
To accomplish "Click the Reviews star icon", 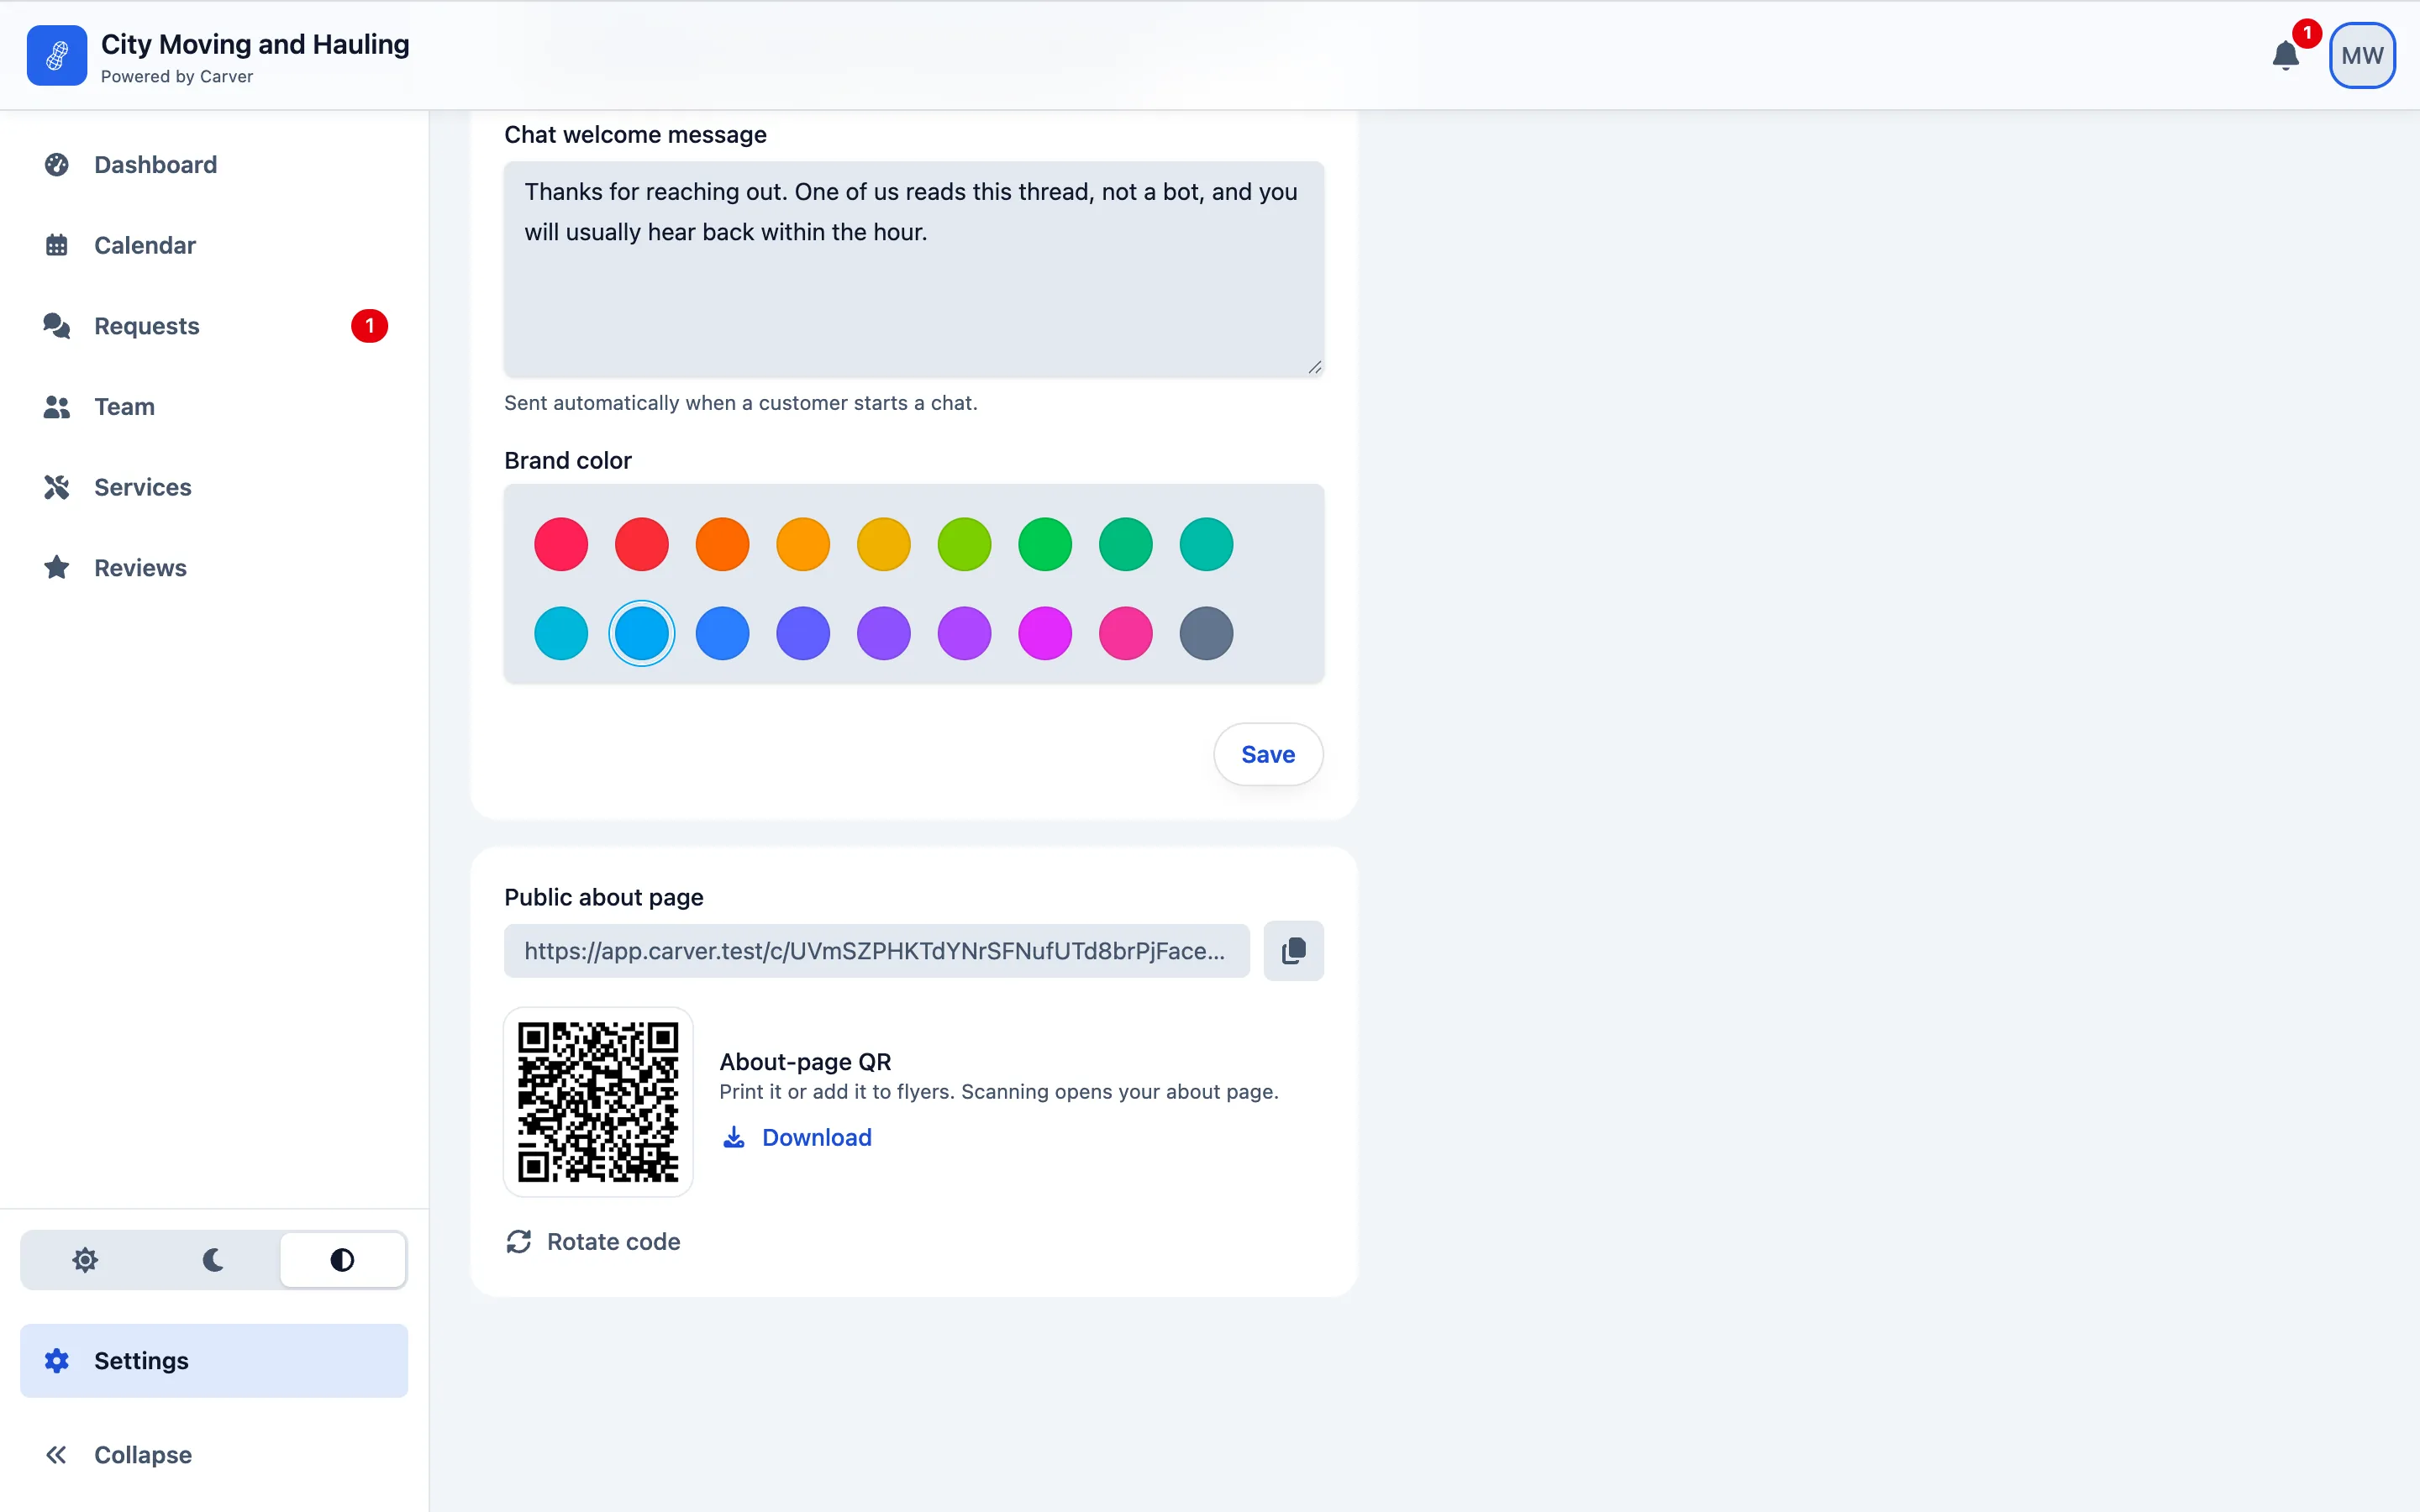I will 57,567.
